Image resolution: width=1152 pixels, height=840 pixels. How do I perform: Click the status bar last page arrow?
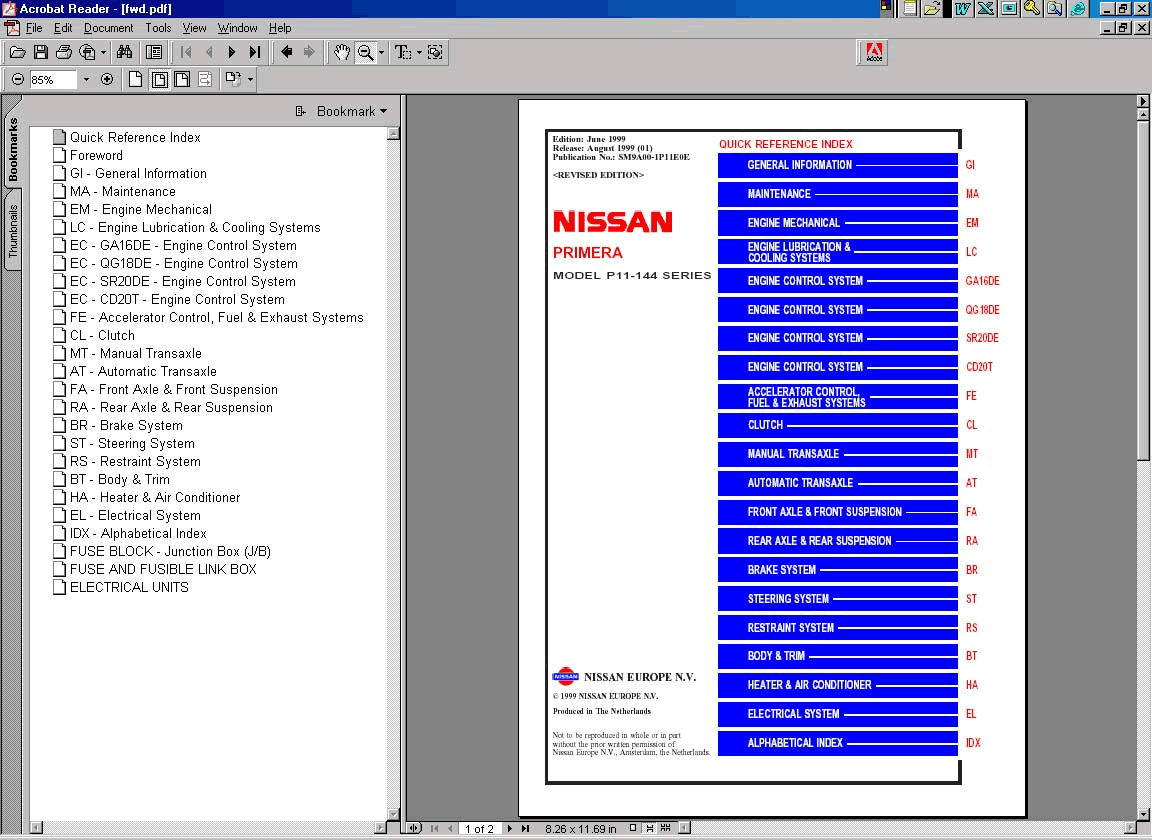(x=525, y=828)
